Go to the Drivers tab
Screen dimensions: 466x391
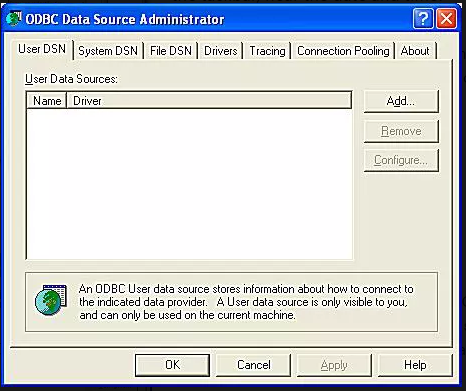(220, 51)
